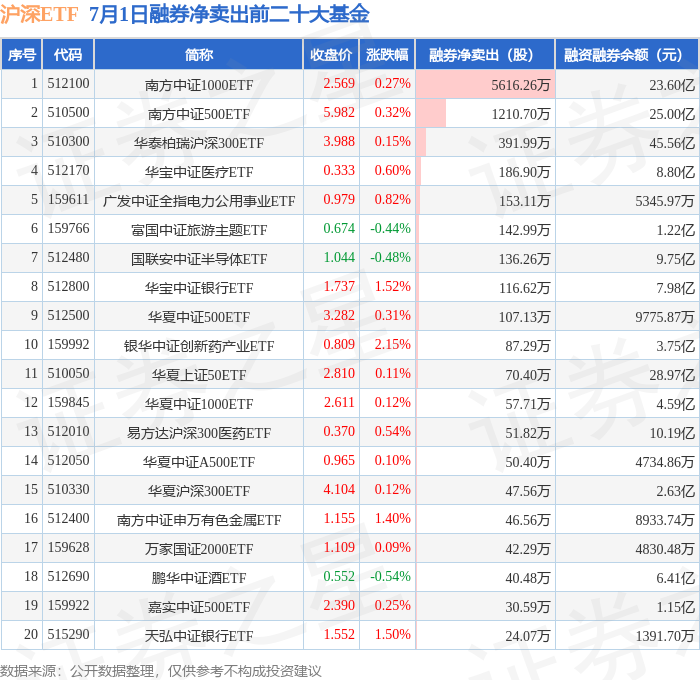The height and width of the screenshot is (680, 700).
Task: Click balance value 9775.87万
Action: pyautogui.click(x=665, y=317)
